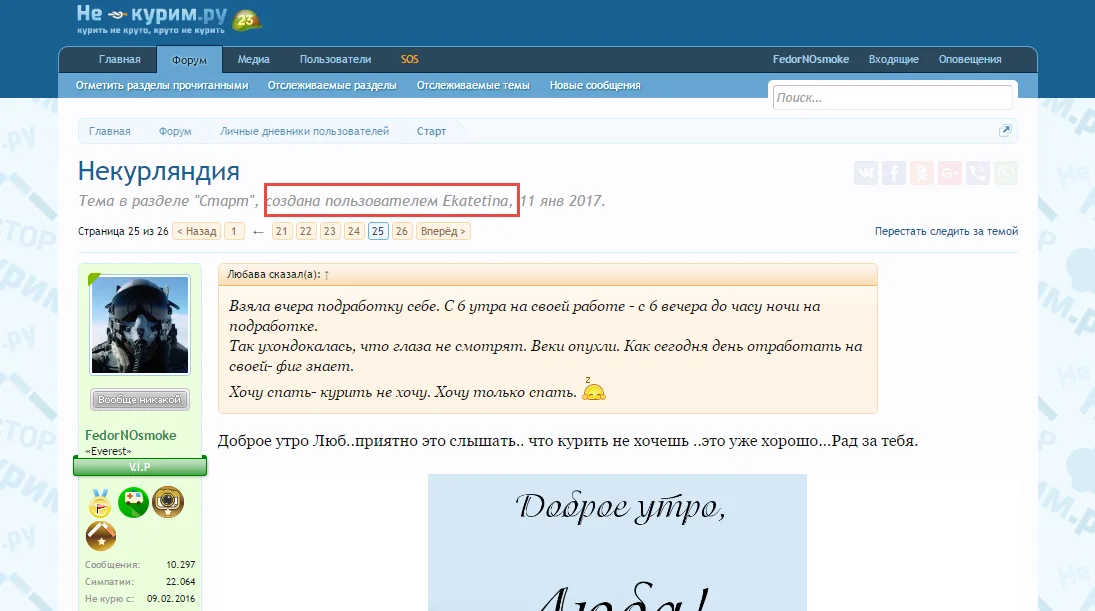Open the page jump arrow in pagination
This screenshot has height=611, width=1095.
258,232
